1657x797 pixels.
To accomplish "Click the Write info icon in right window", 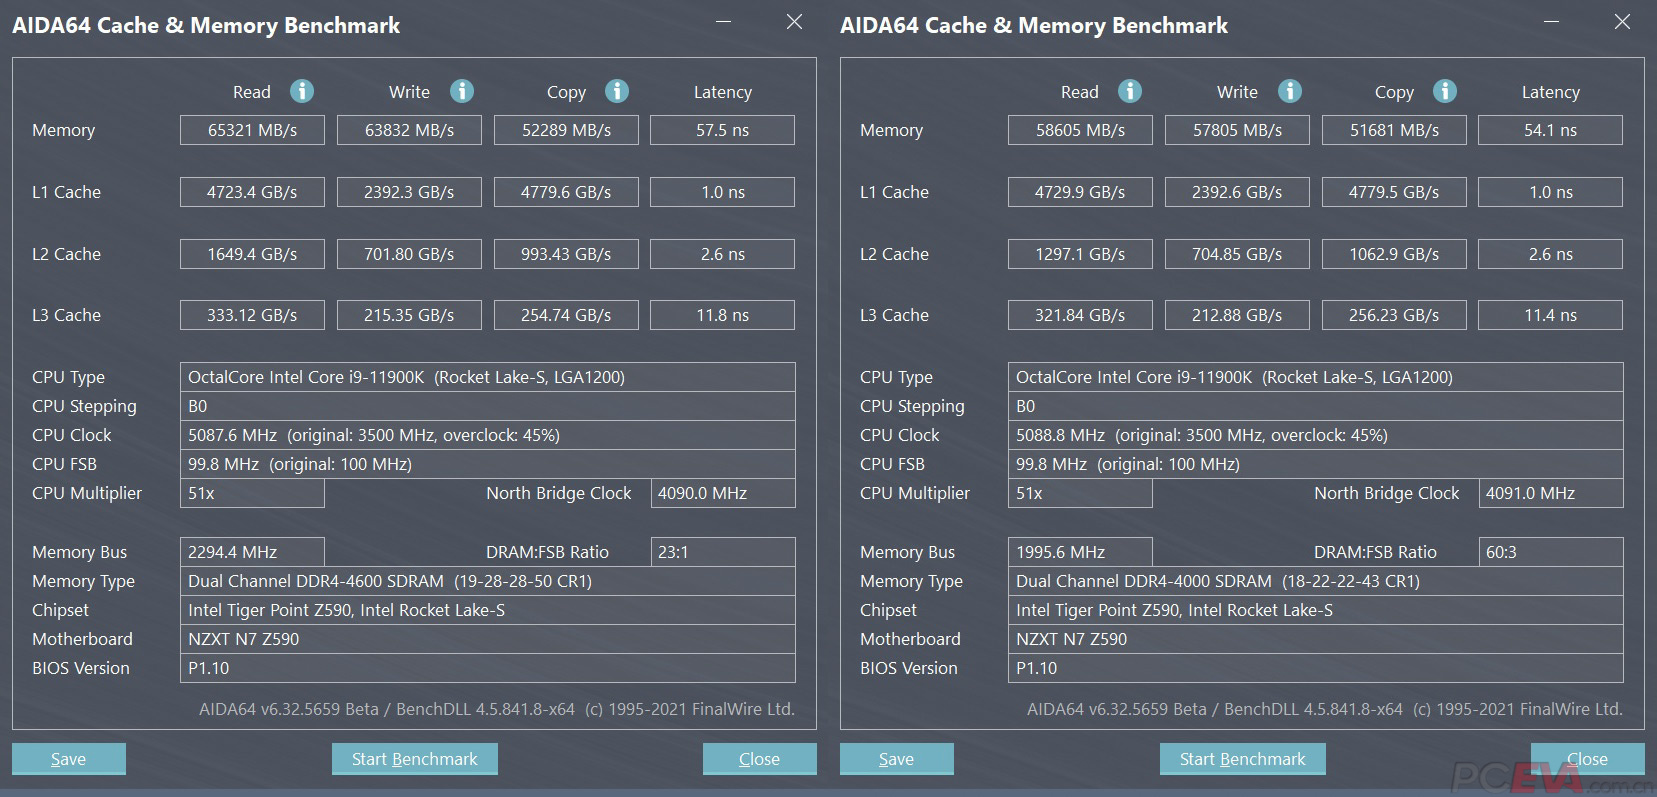I will 1290,91.
